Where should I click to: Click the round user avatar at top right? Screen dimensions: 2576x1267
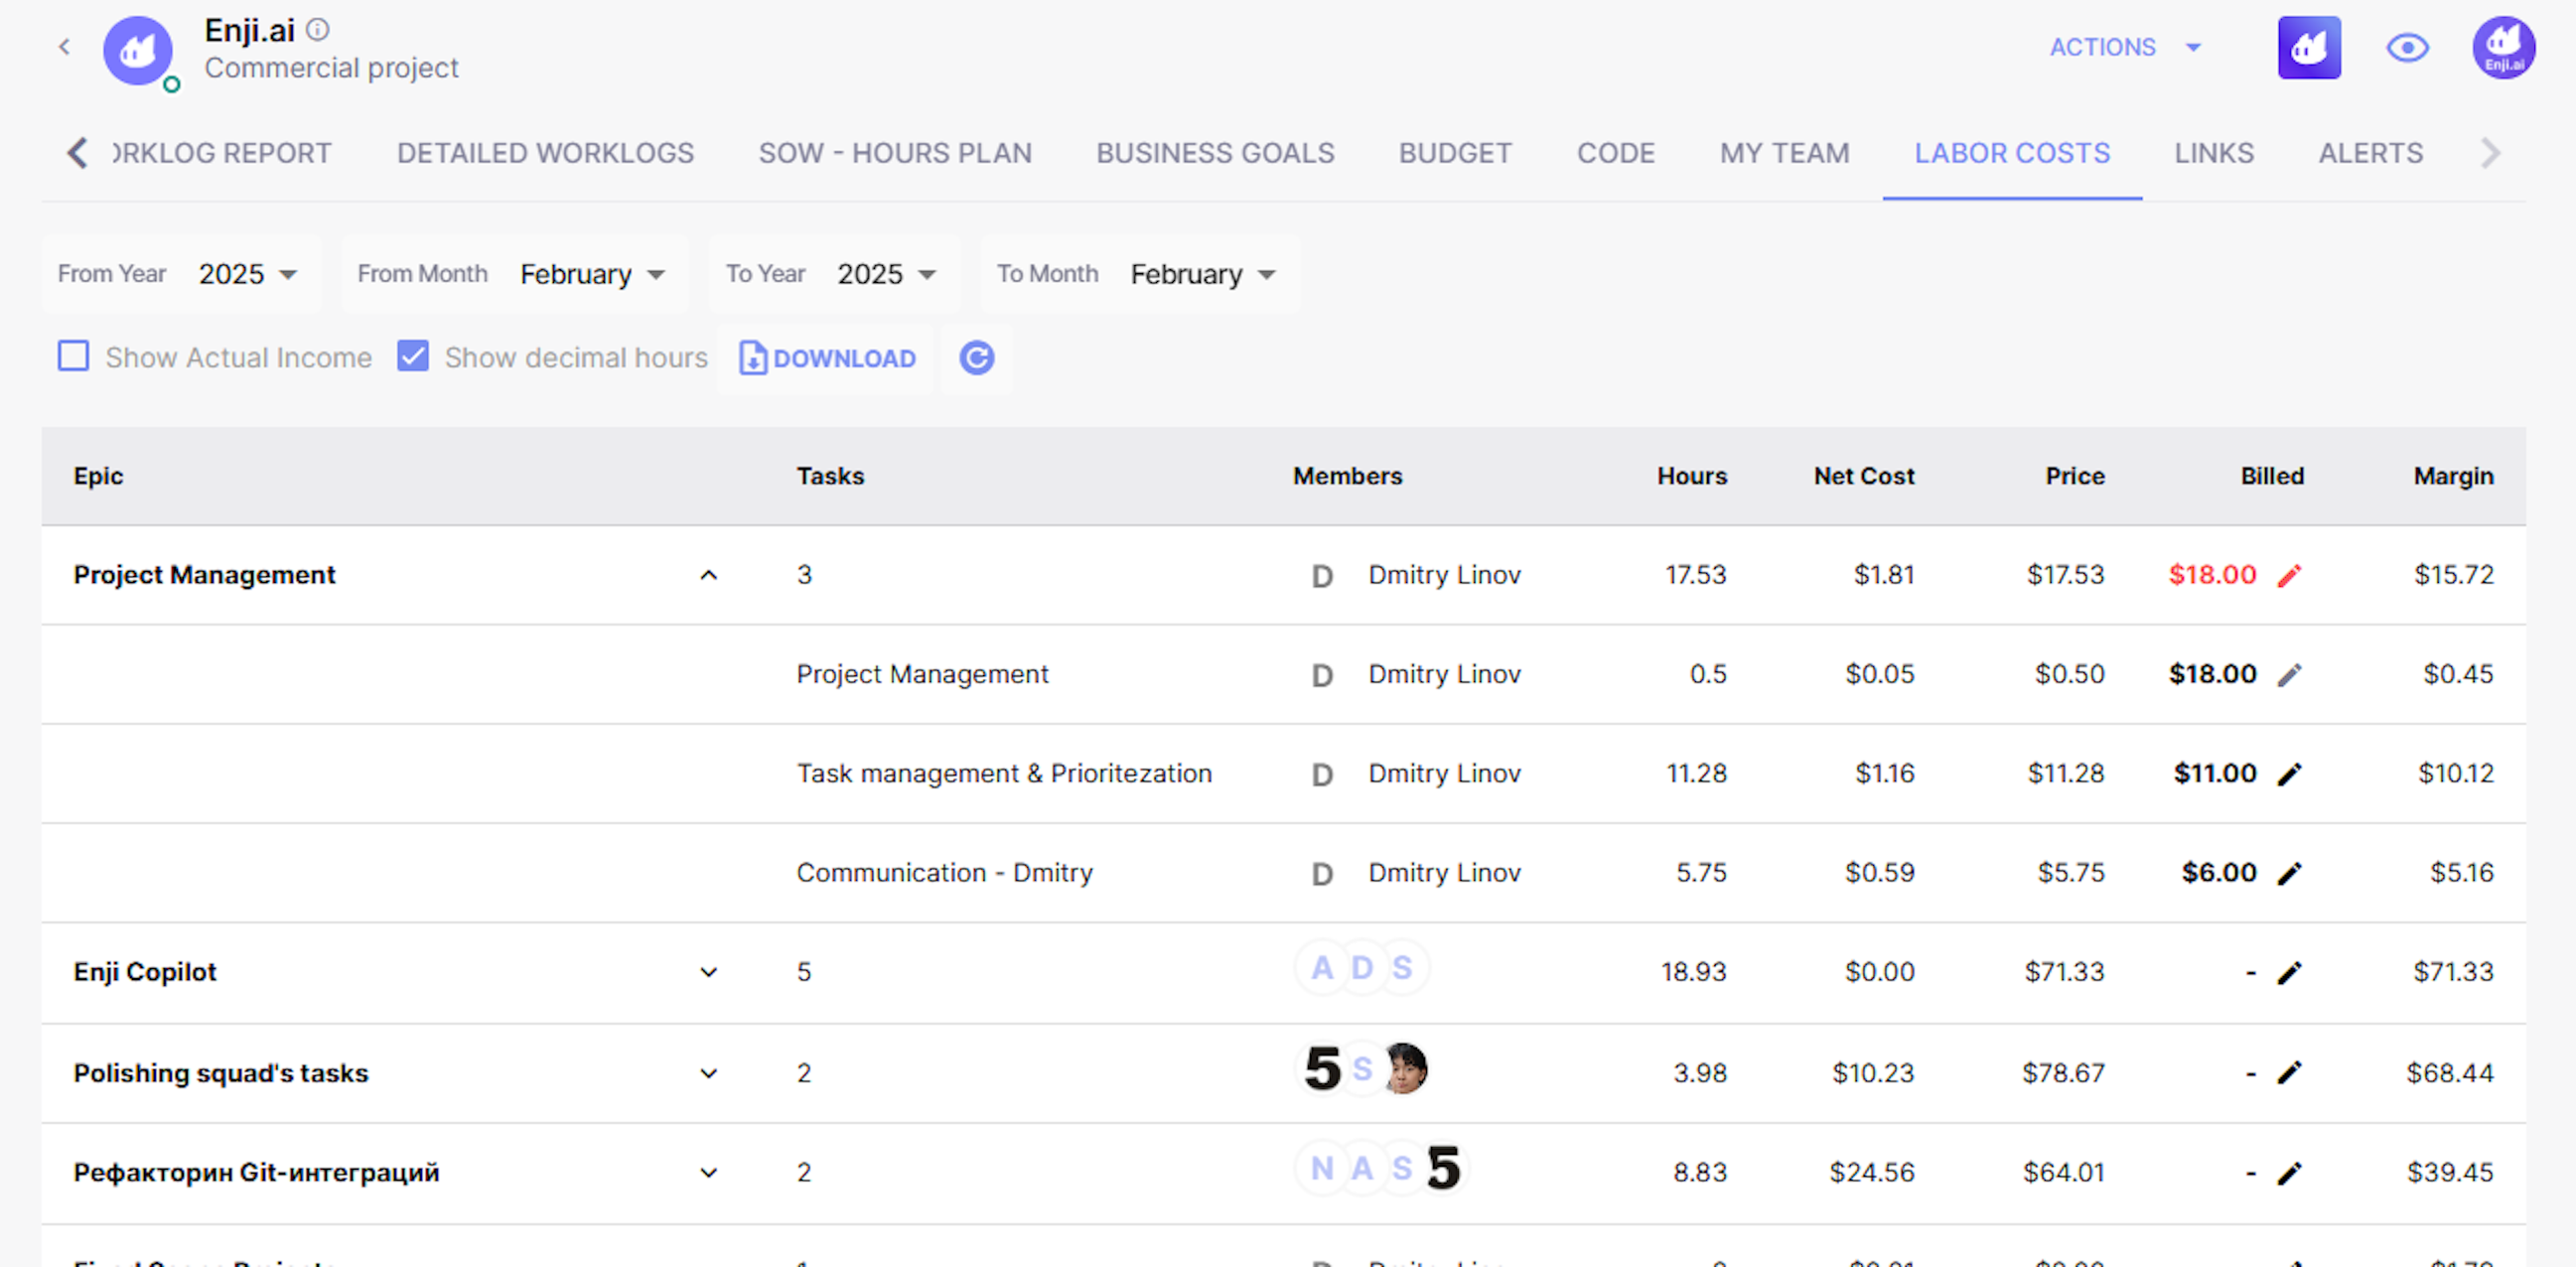tap(2503, 47)
